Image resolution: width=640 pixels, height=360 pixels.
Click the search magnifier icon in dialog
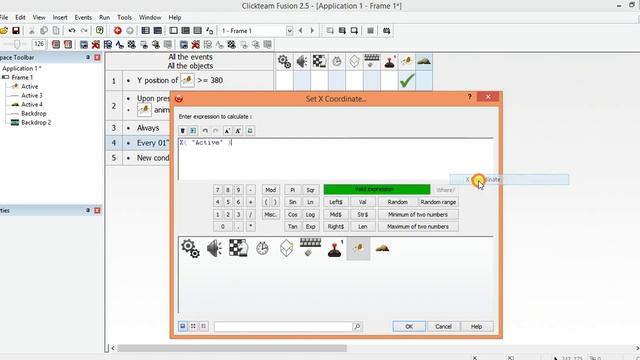[357, 327]
